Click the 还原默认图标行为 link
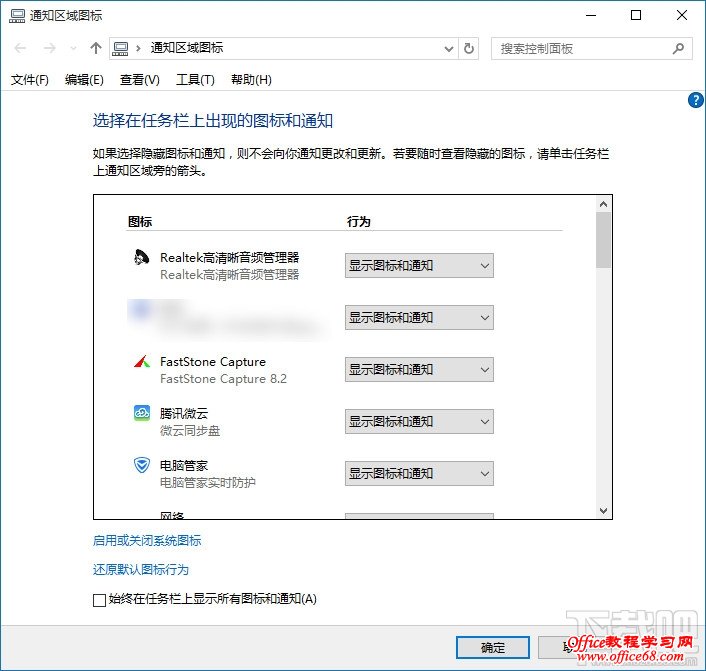706x671 pixels. pyautogui.click(x=141, y=570)
